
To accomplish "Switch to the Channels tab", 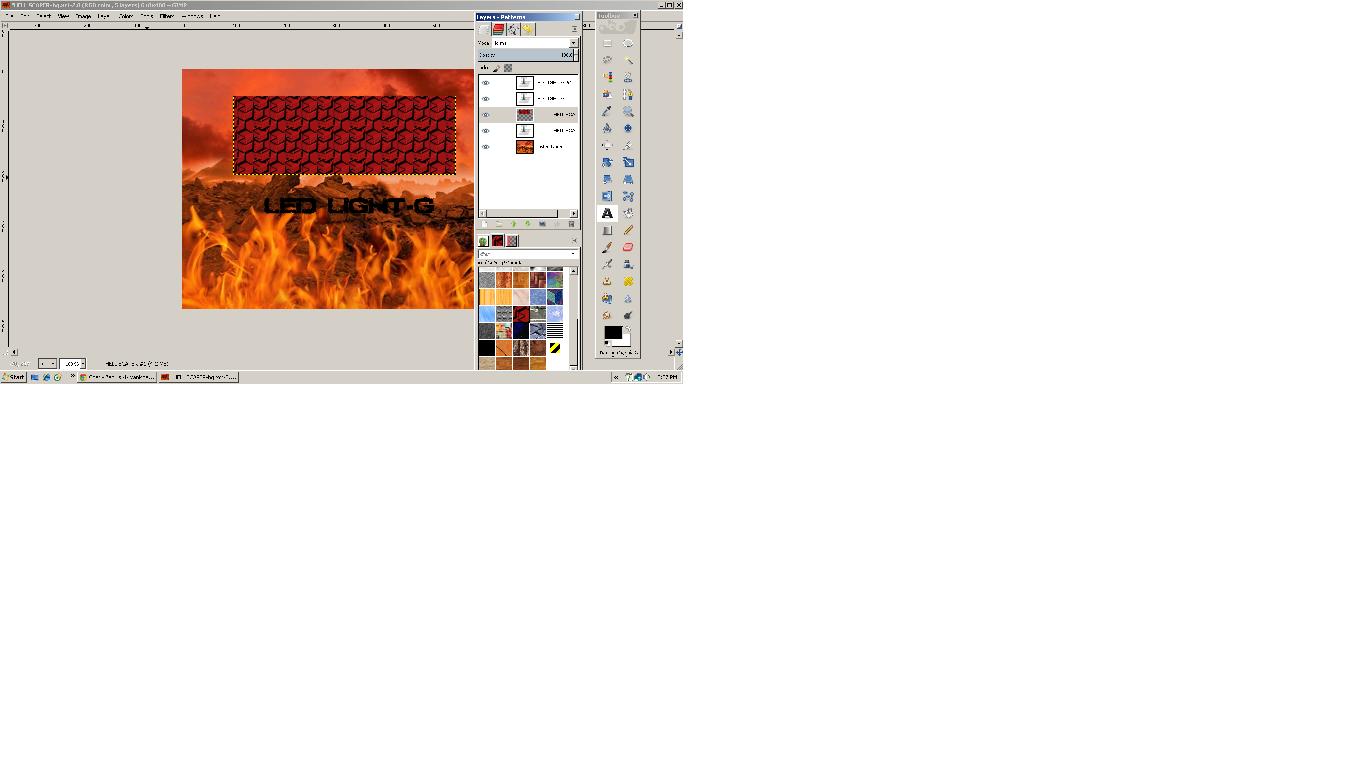I will [498, 30].
